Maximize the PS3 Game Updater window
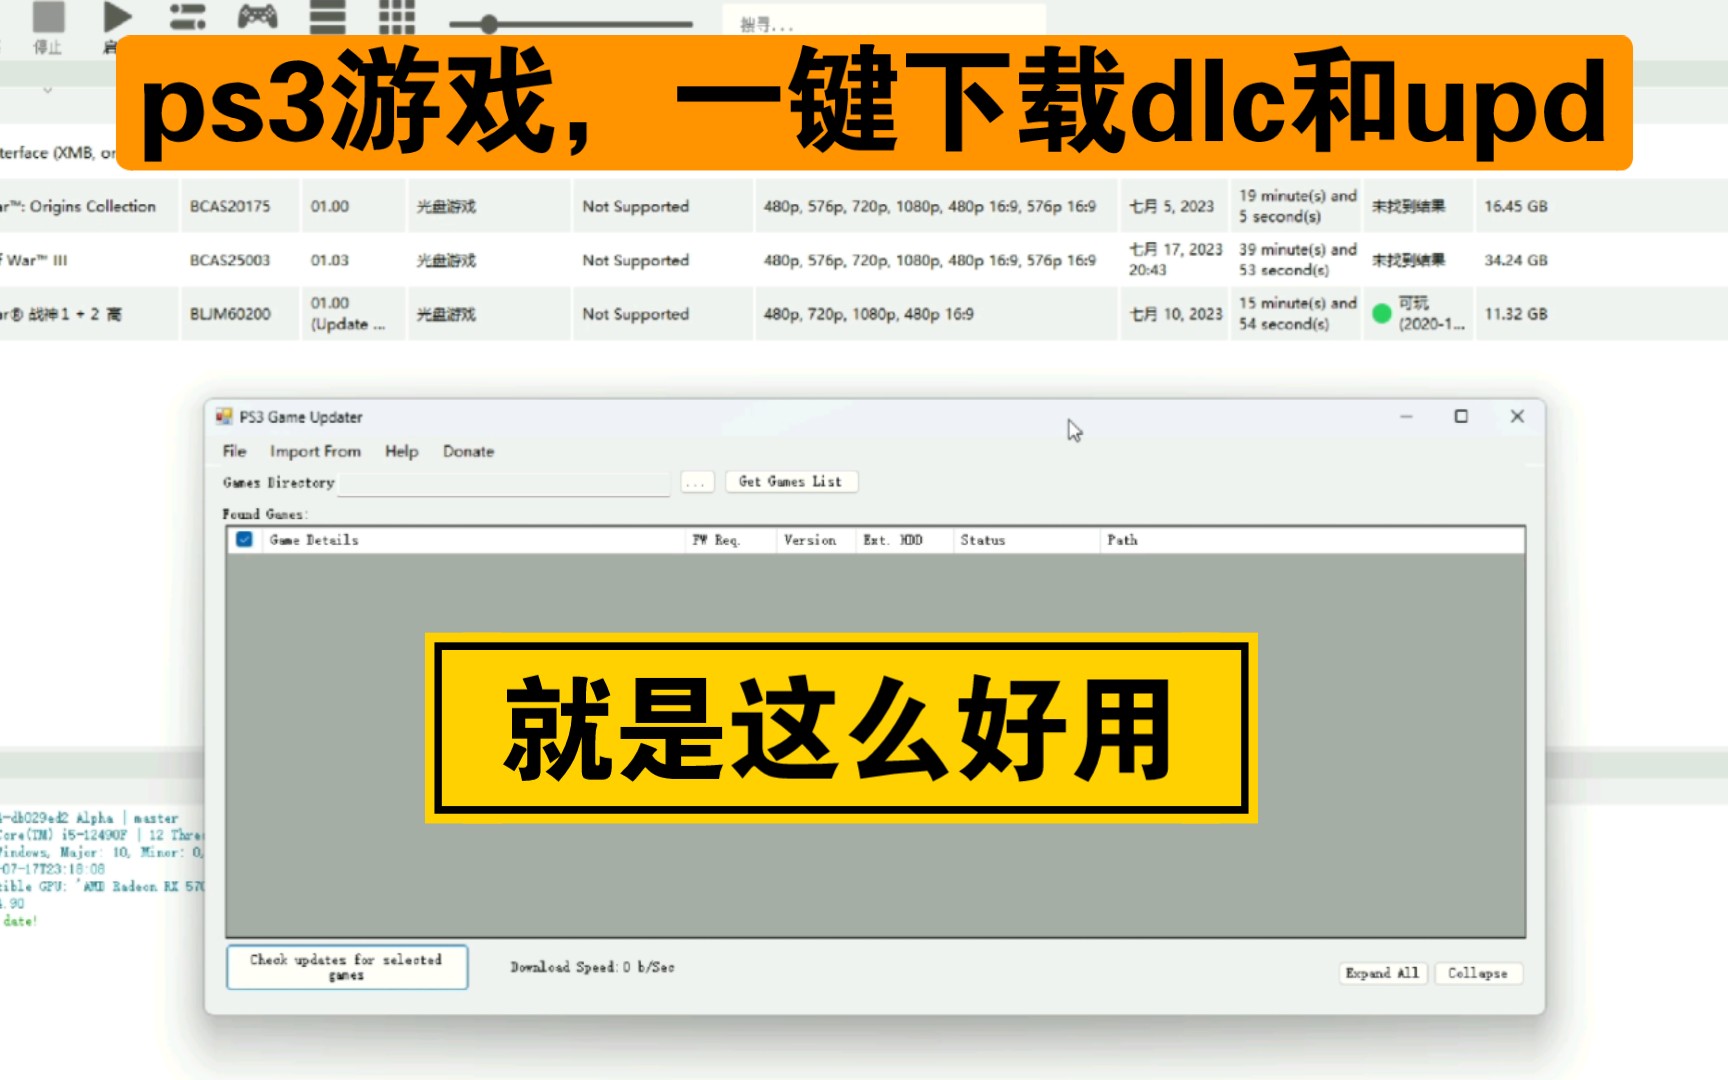Image resolution: width=1728 pixels, height=1080 pixels. (1461, 416)
